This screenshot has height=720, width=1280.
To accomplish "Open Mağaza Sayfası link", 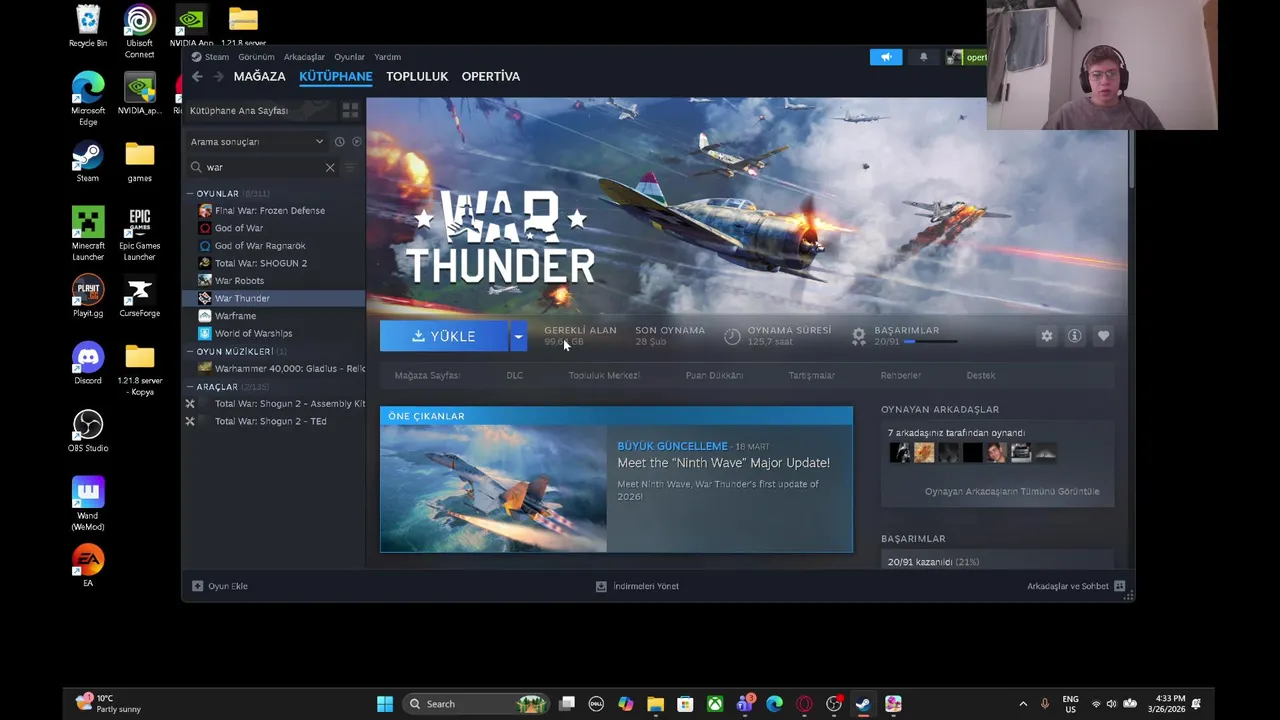I will tap(427, 375).
